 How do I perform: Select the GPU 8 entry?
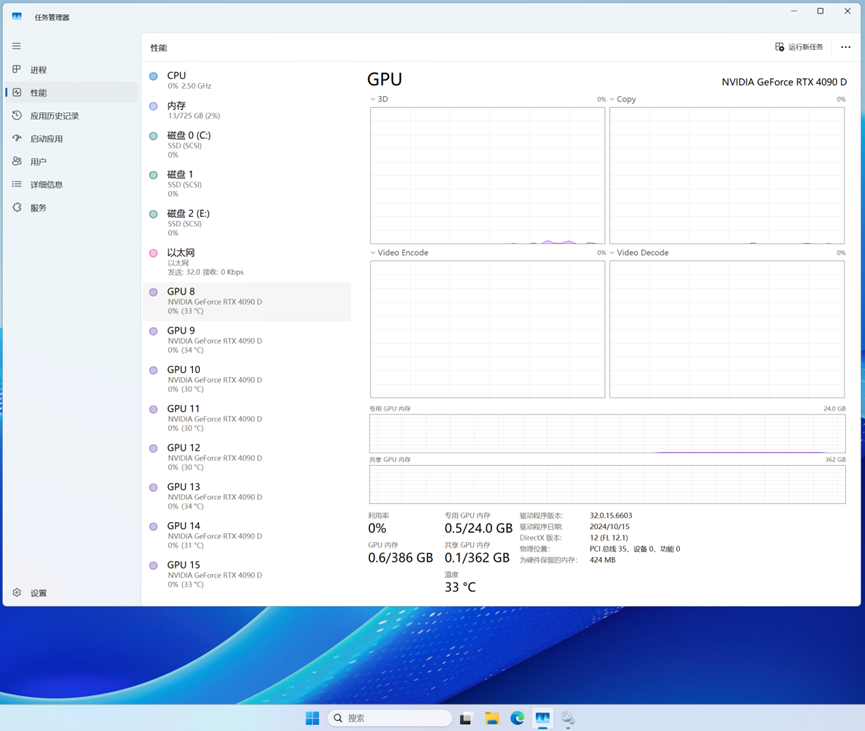click(247, 301)
